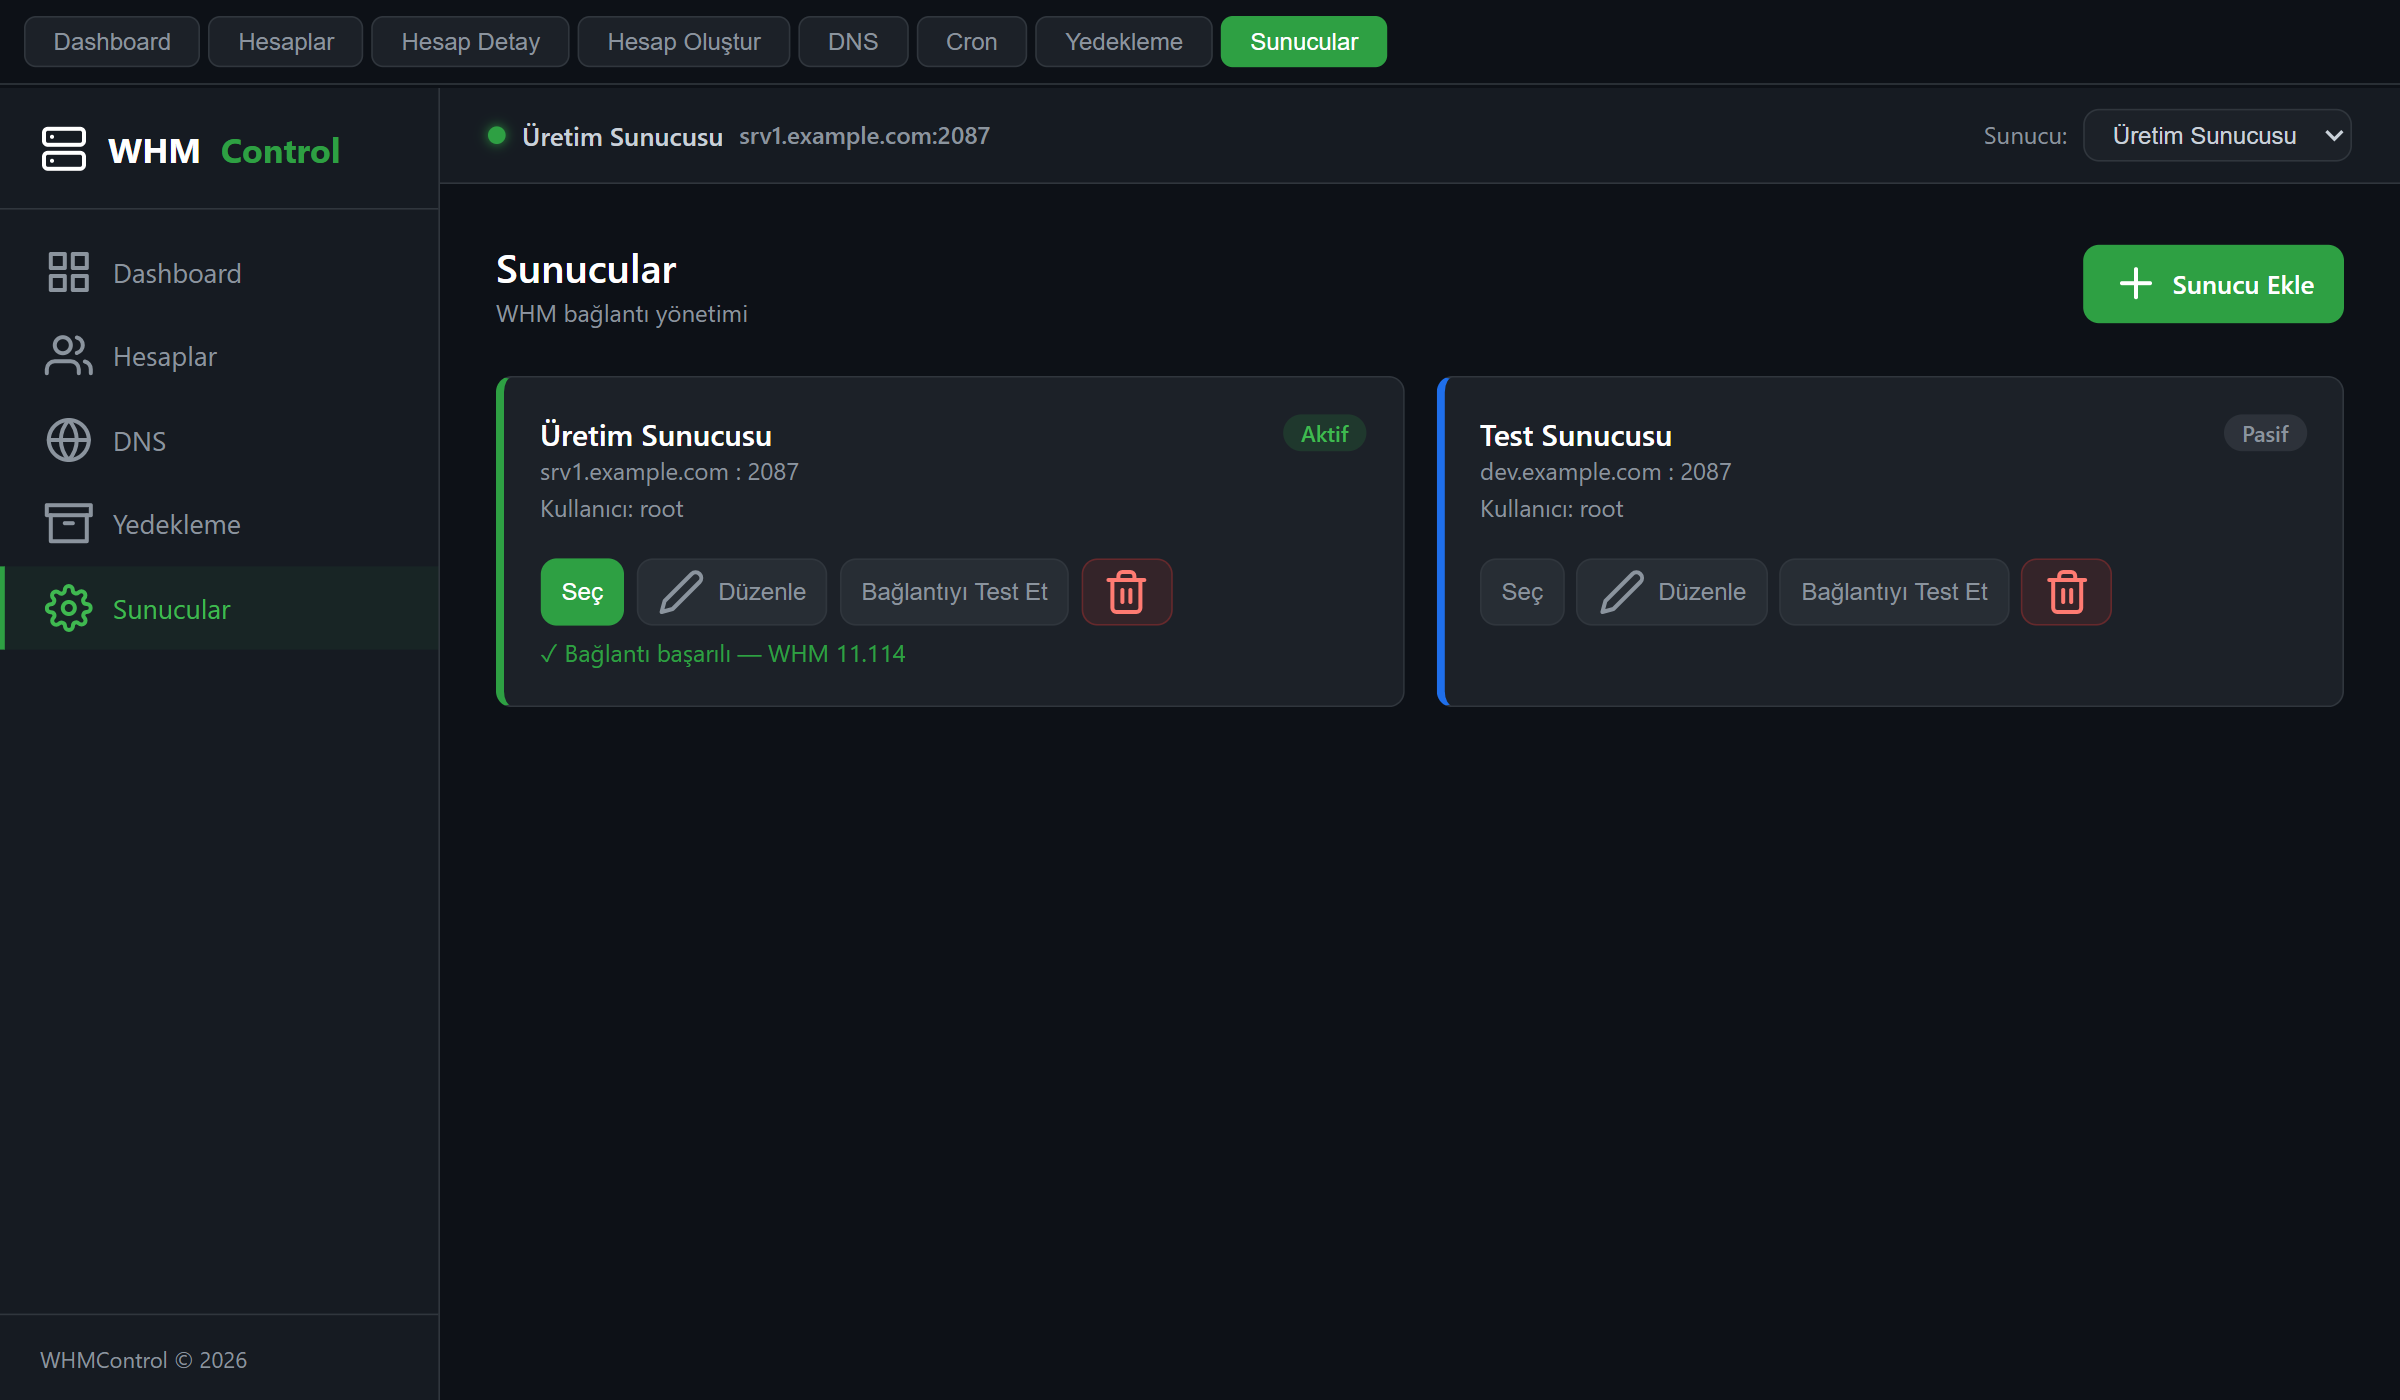
Task: Click the plus icon on Sunucu Ekle
Action: coord(2135,284)
